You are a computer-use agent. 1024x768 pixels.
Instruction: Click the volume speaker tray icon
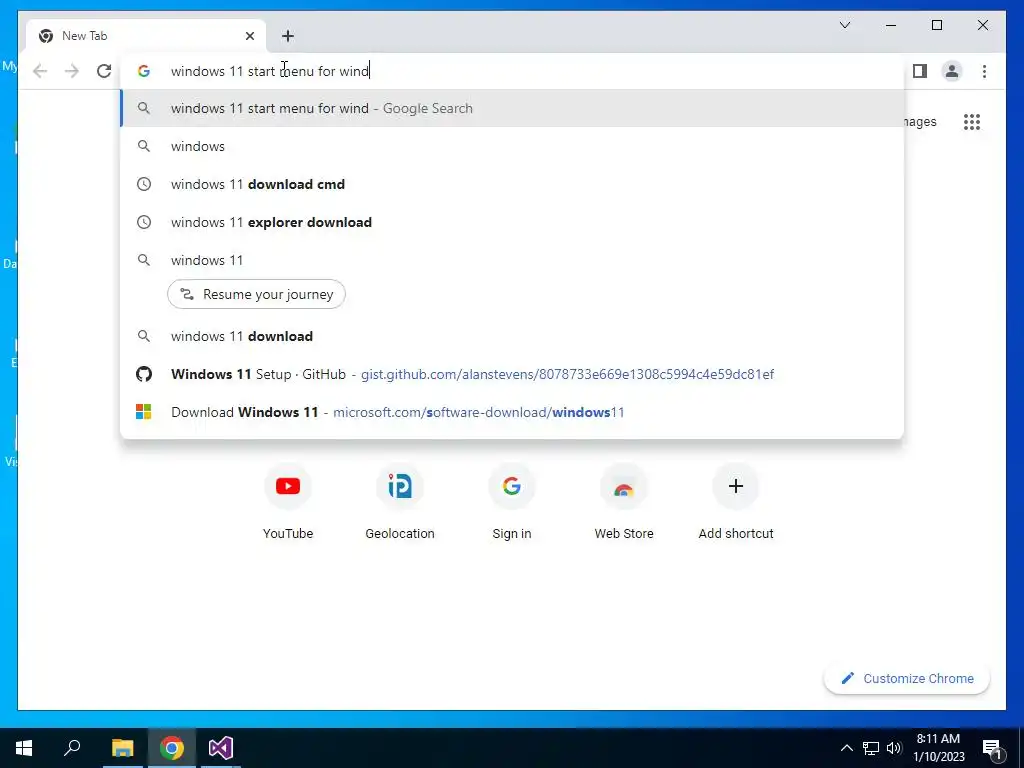[894, 748]
